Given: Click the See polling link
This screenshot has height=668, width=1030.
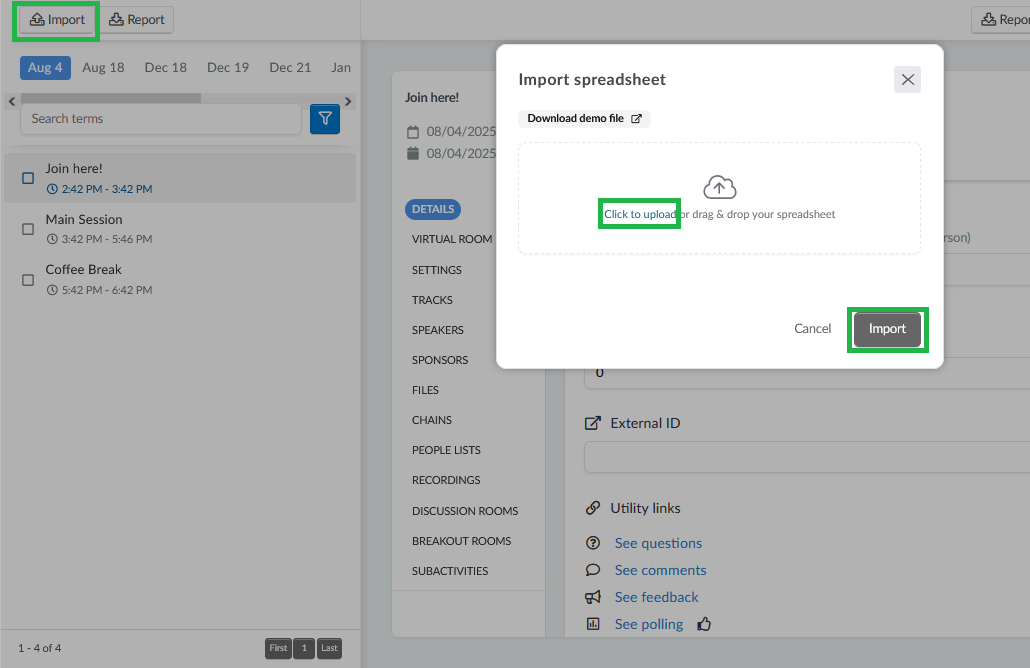Looking at the screenshot, I should coord(649,624).
